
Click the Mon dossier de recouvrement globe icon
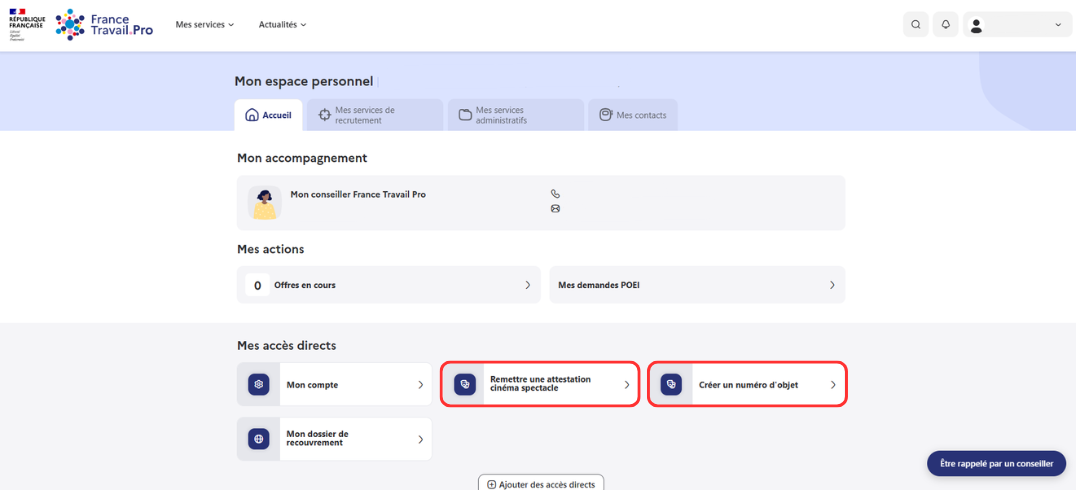pyautogui.click(x=259, y=439)
